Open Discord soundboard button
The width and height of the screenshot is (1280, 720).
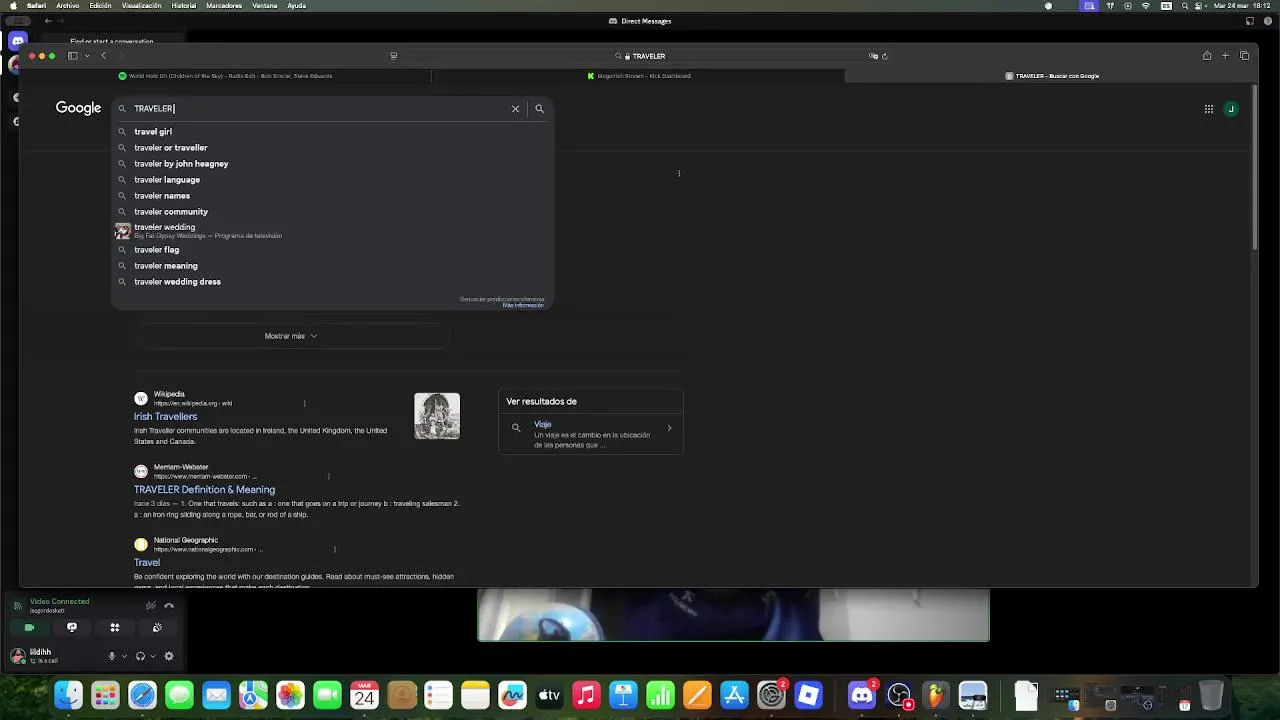(x=157, y=628)
